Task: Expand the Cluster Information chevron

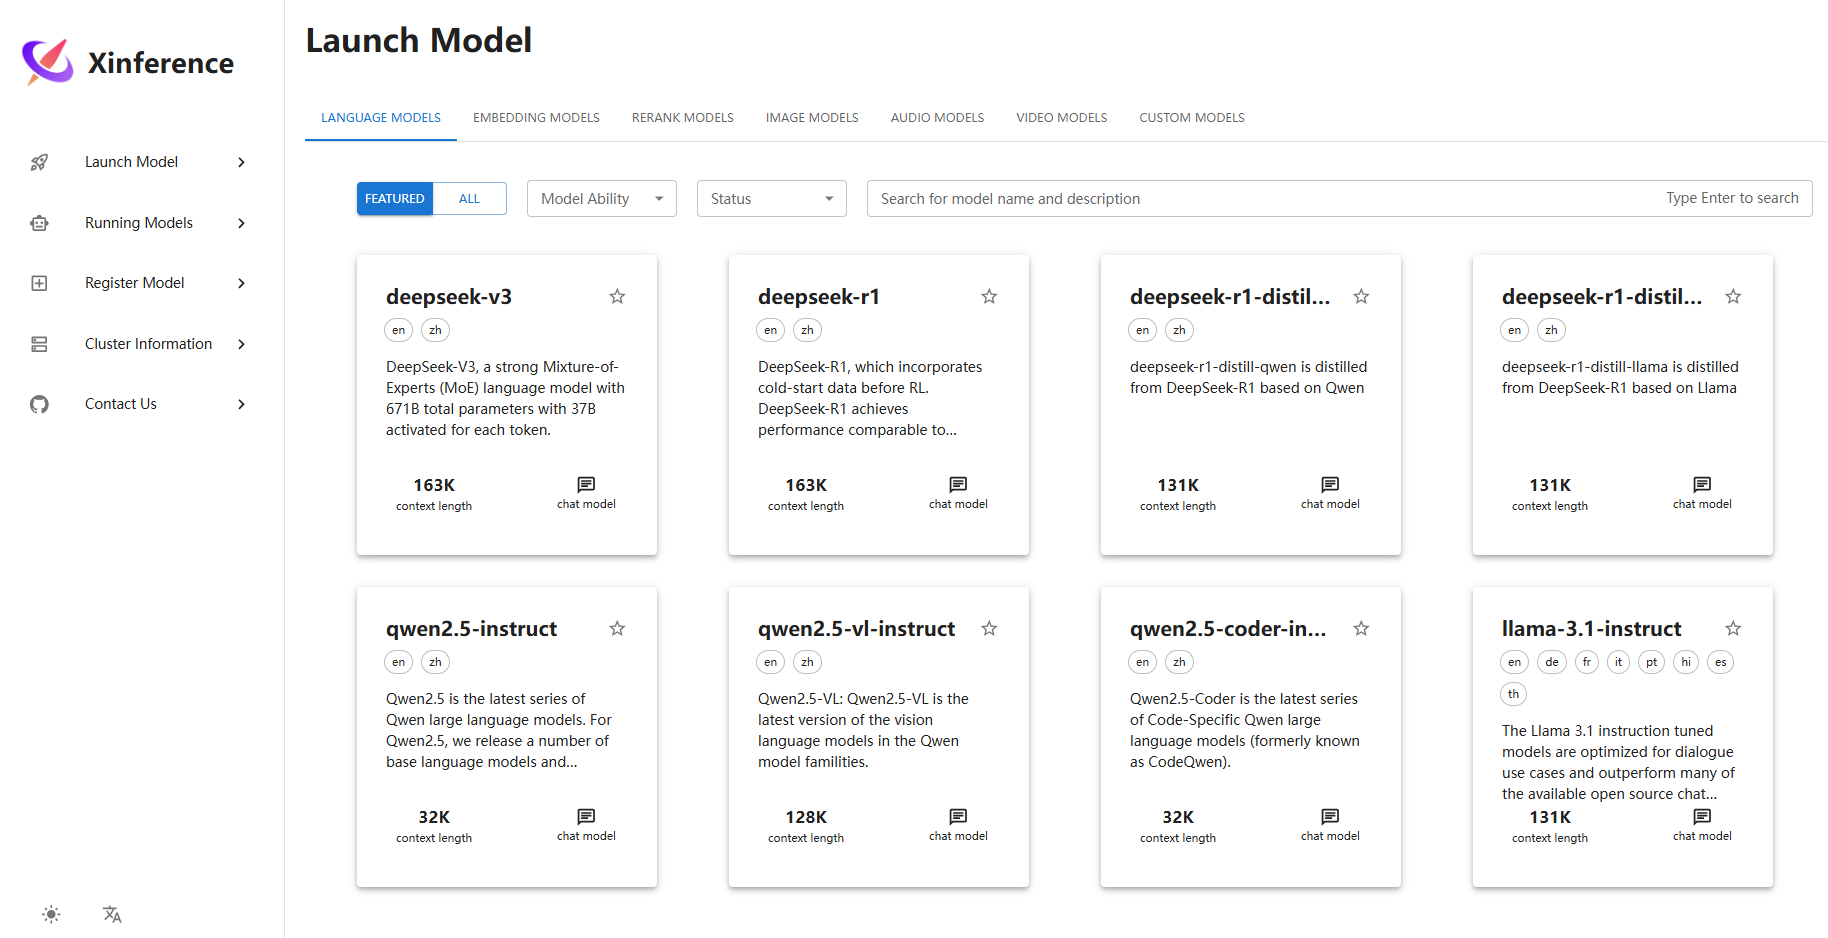Action: pos(241,344)
